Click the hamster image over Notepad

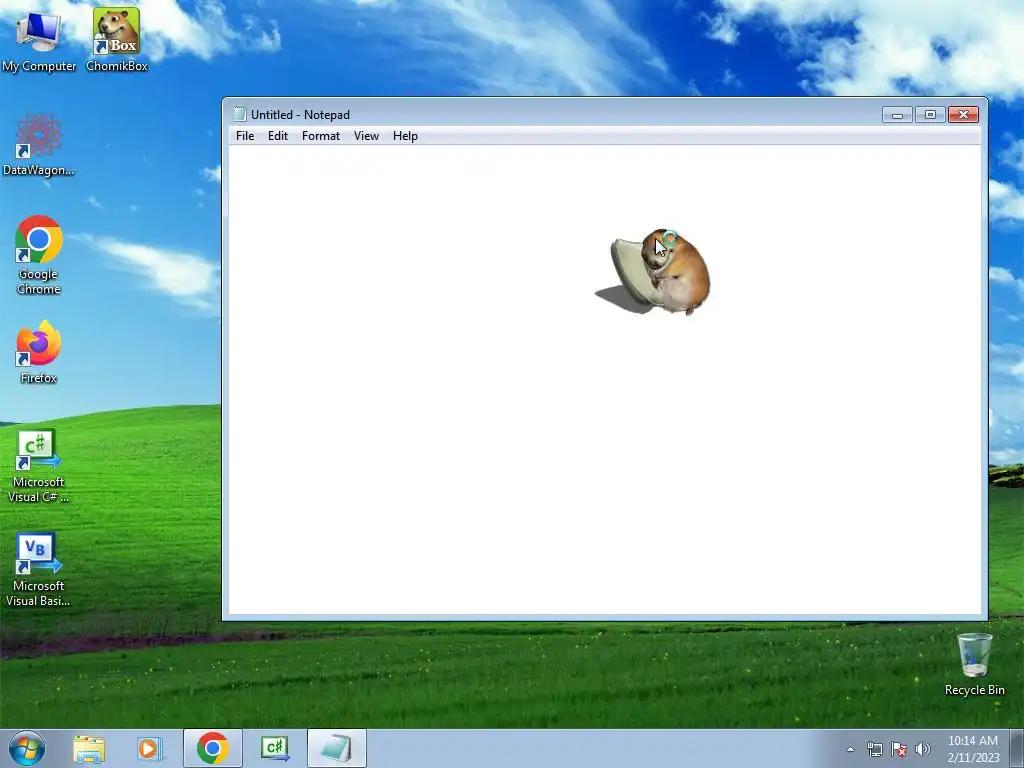pyautogui.click(x=653, y=272)
